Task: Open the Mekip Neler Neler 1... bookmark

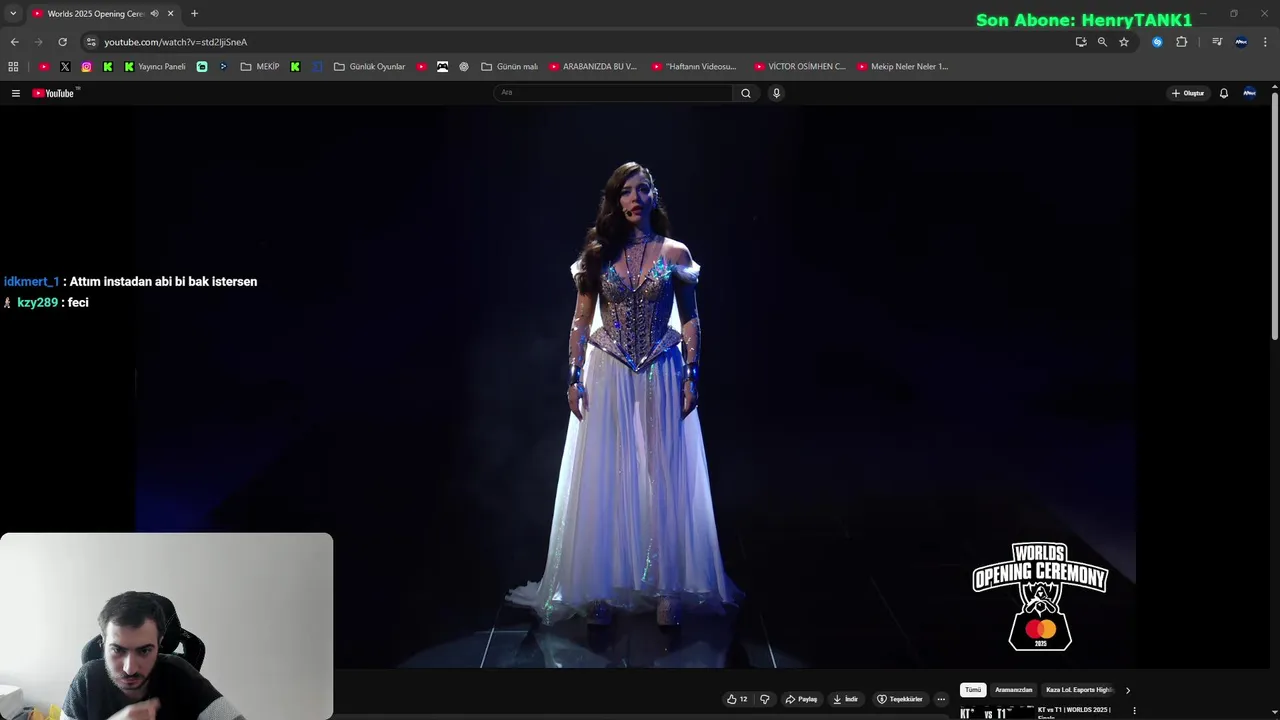Action: pyautogui.click(x=903, y=67)
